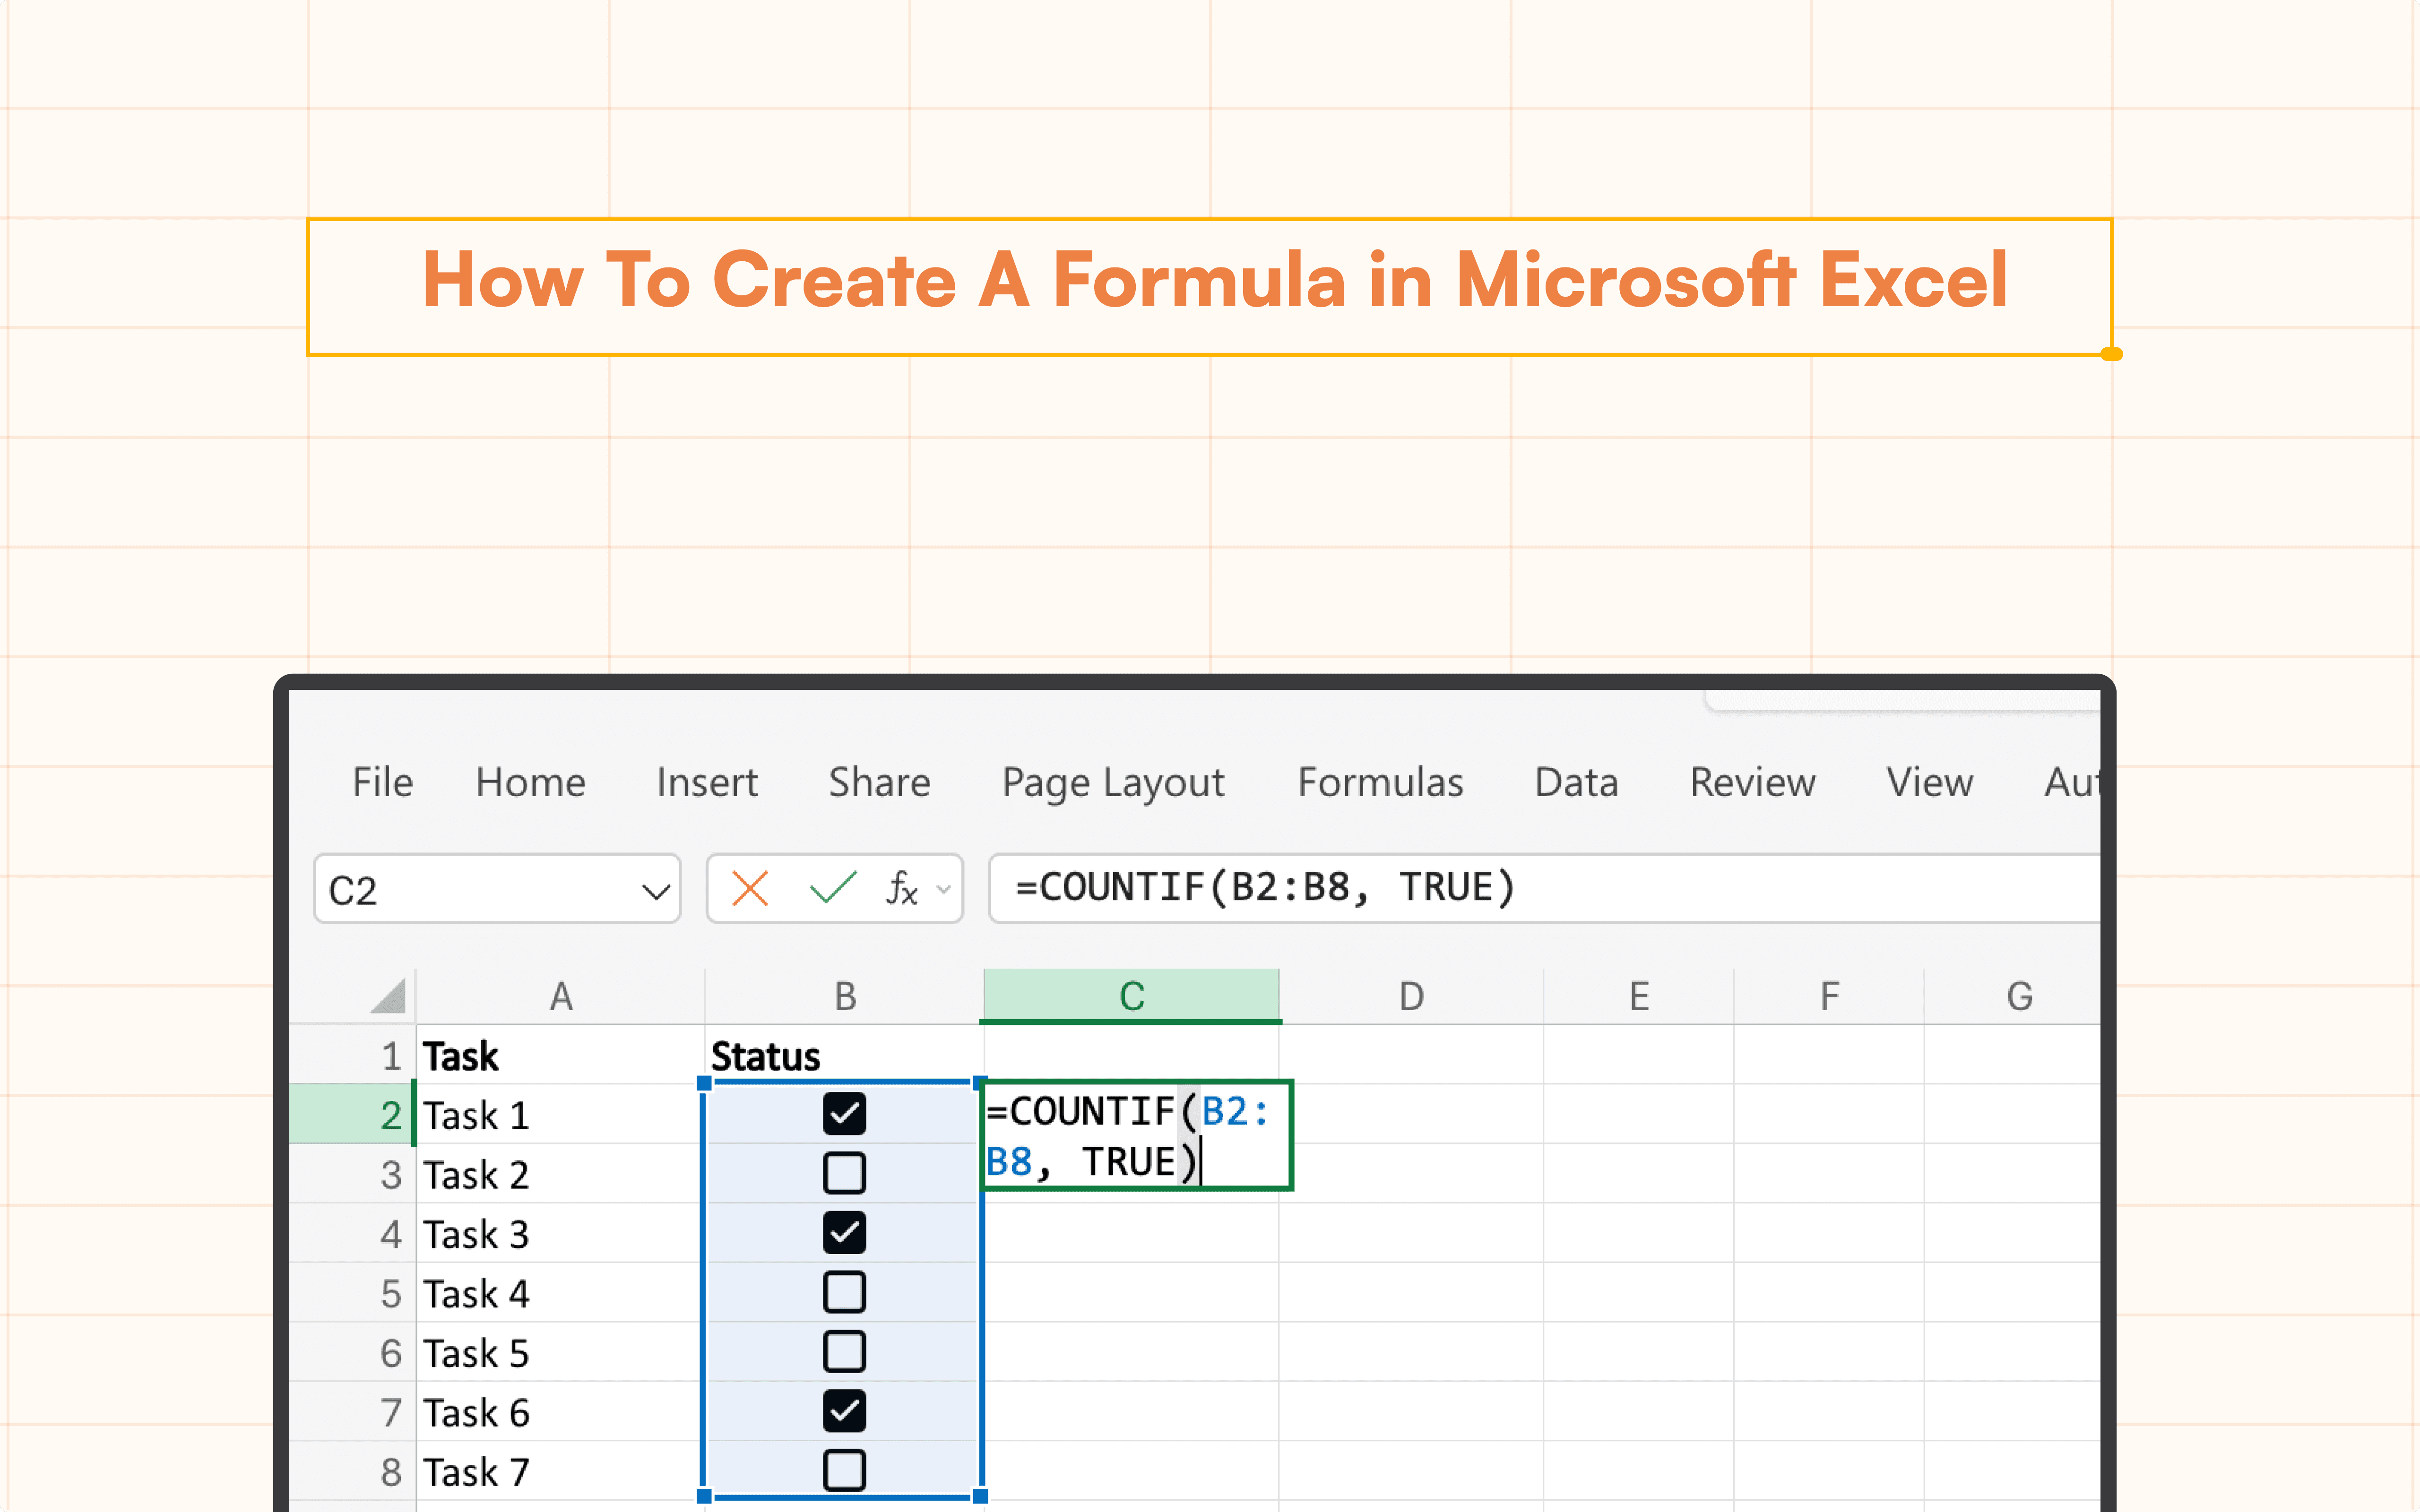Open the File menu
Viewport: 2420px width, 1512px height.
(x=382, y=782)
